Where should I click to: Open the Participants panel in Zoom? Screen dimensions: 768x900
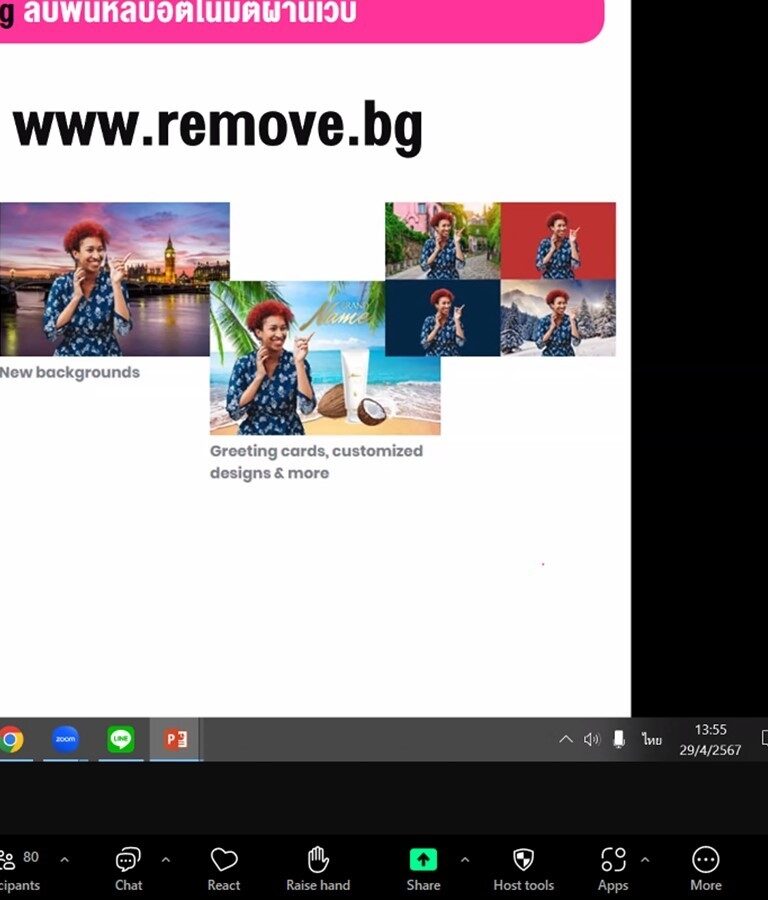[20, 870]
